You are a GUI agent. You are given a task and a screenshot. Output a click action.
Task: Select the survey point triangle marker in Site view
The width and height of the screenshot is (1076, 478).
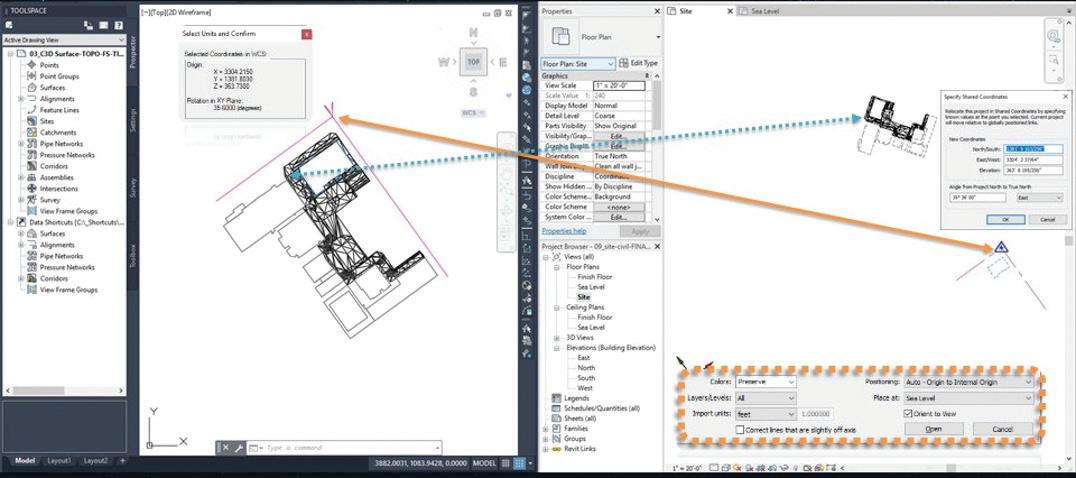tap(1001, 248)
